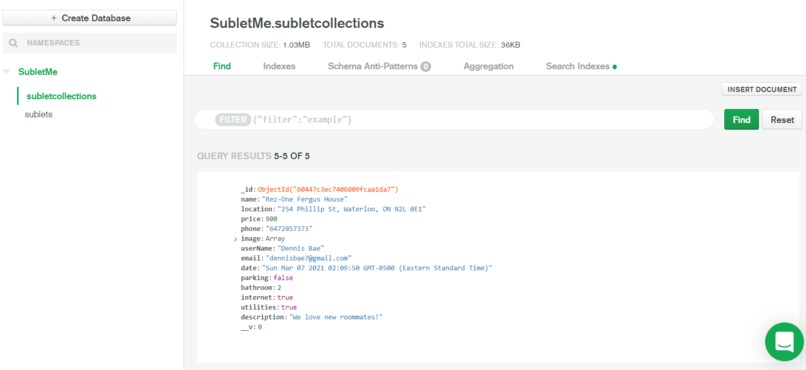Reset the query filter

[782, 120]
